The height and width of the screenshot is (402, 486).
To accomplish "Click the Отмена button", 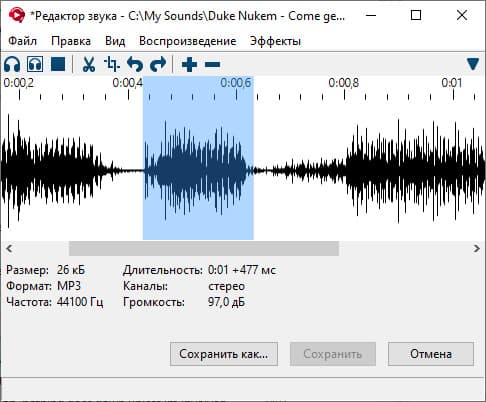I will click(431, 354).
